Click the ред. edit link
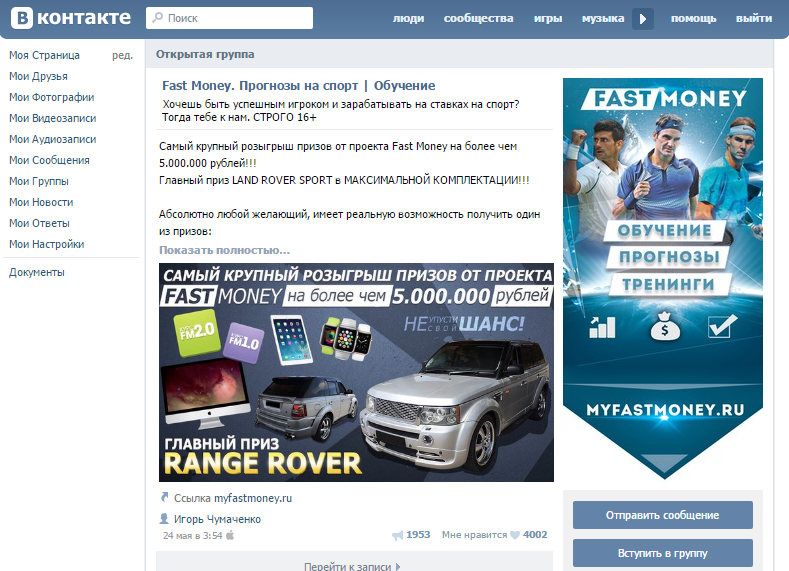This screenshot has height=571, width=789. 122,55
